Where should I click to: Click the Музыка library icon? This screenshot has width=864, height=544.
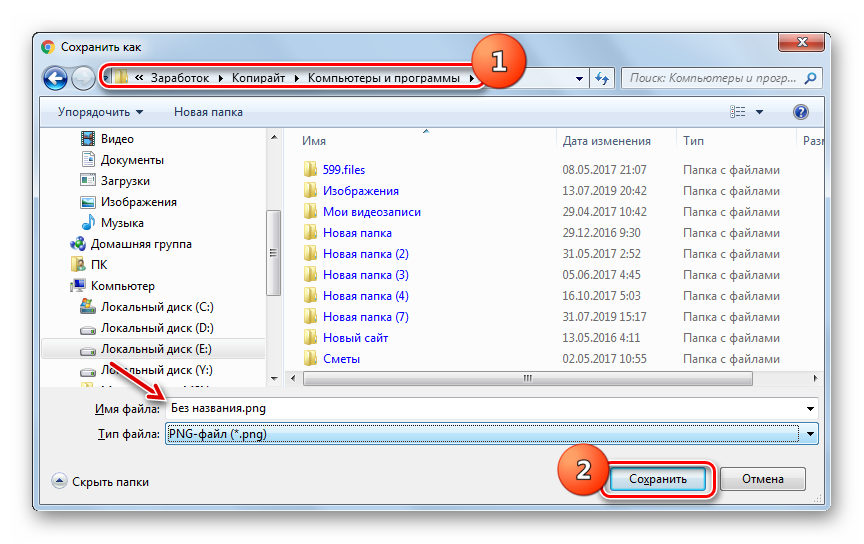coord(88,223)
